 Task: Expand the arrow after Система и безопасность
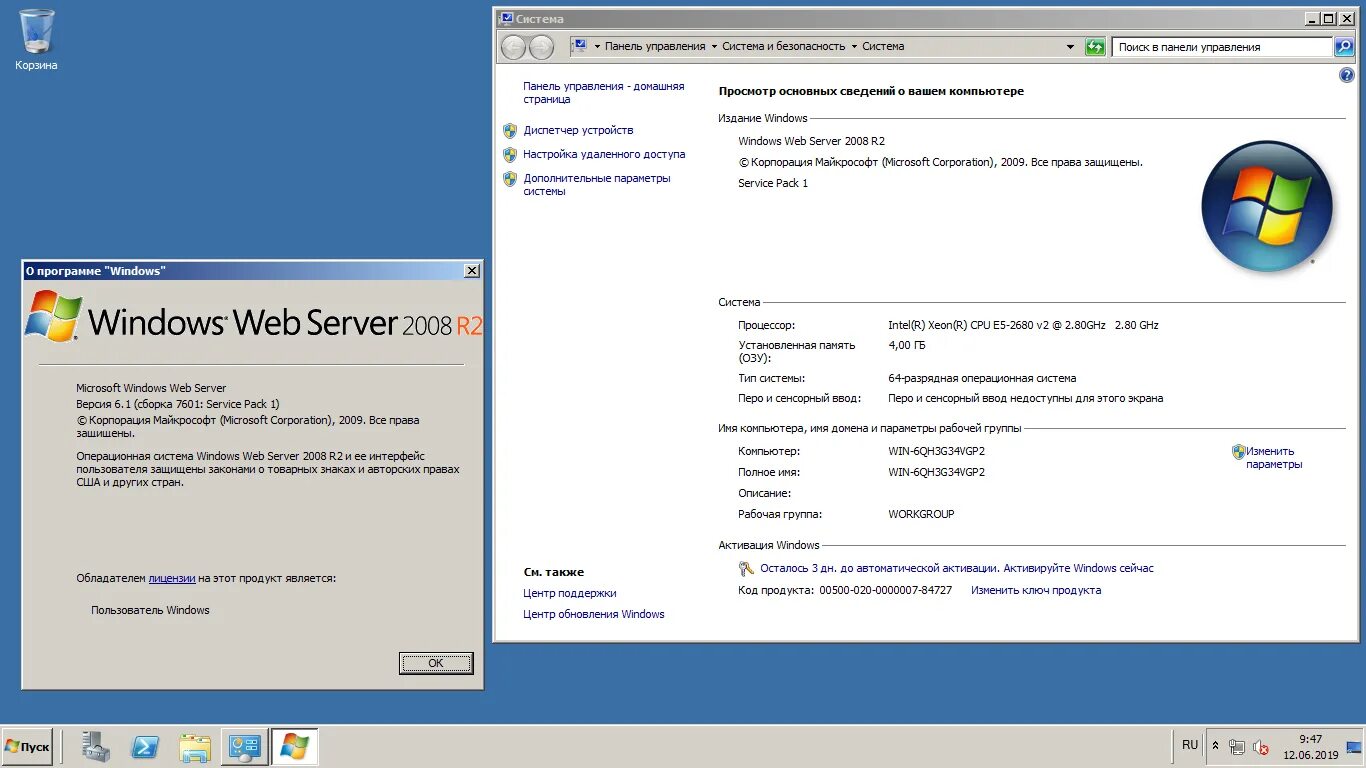tap(854, 46)
